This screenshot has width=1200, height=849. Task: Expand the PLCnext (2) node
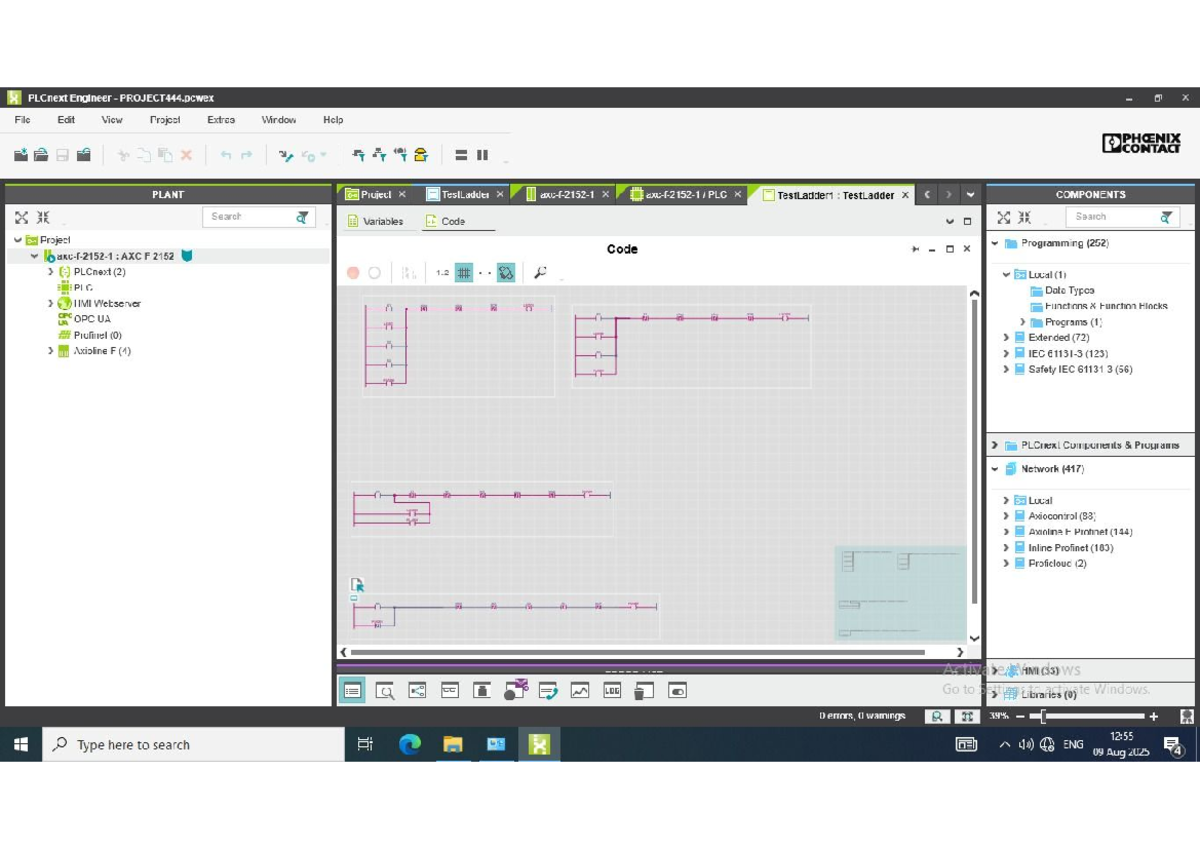coord(51,272)
